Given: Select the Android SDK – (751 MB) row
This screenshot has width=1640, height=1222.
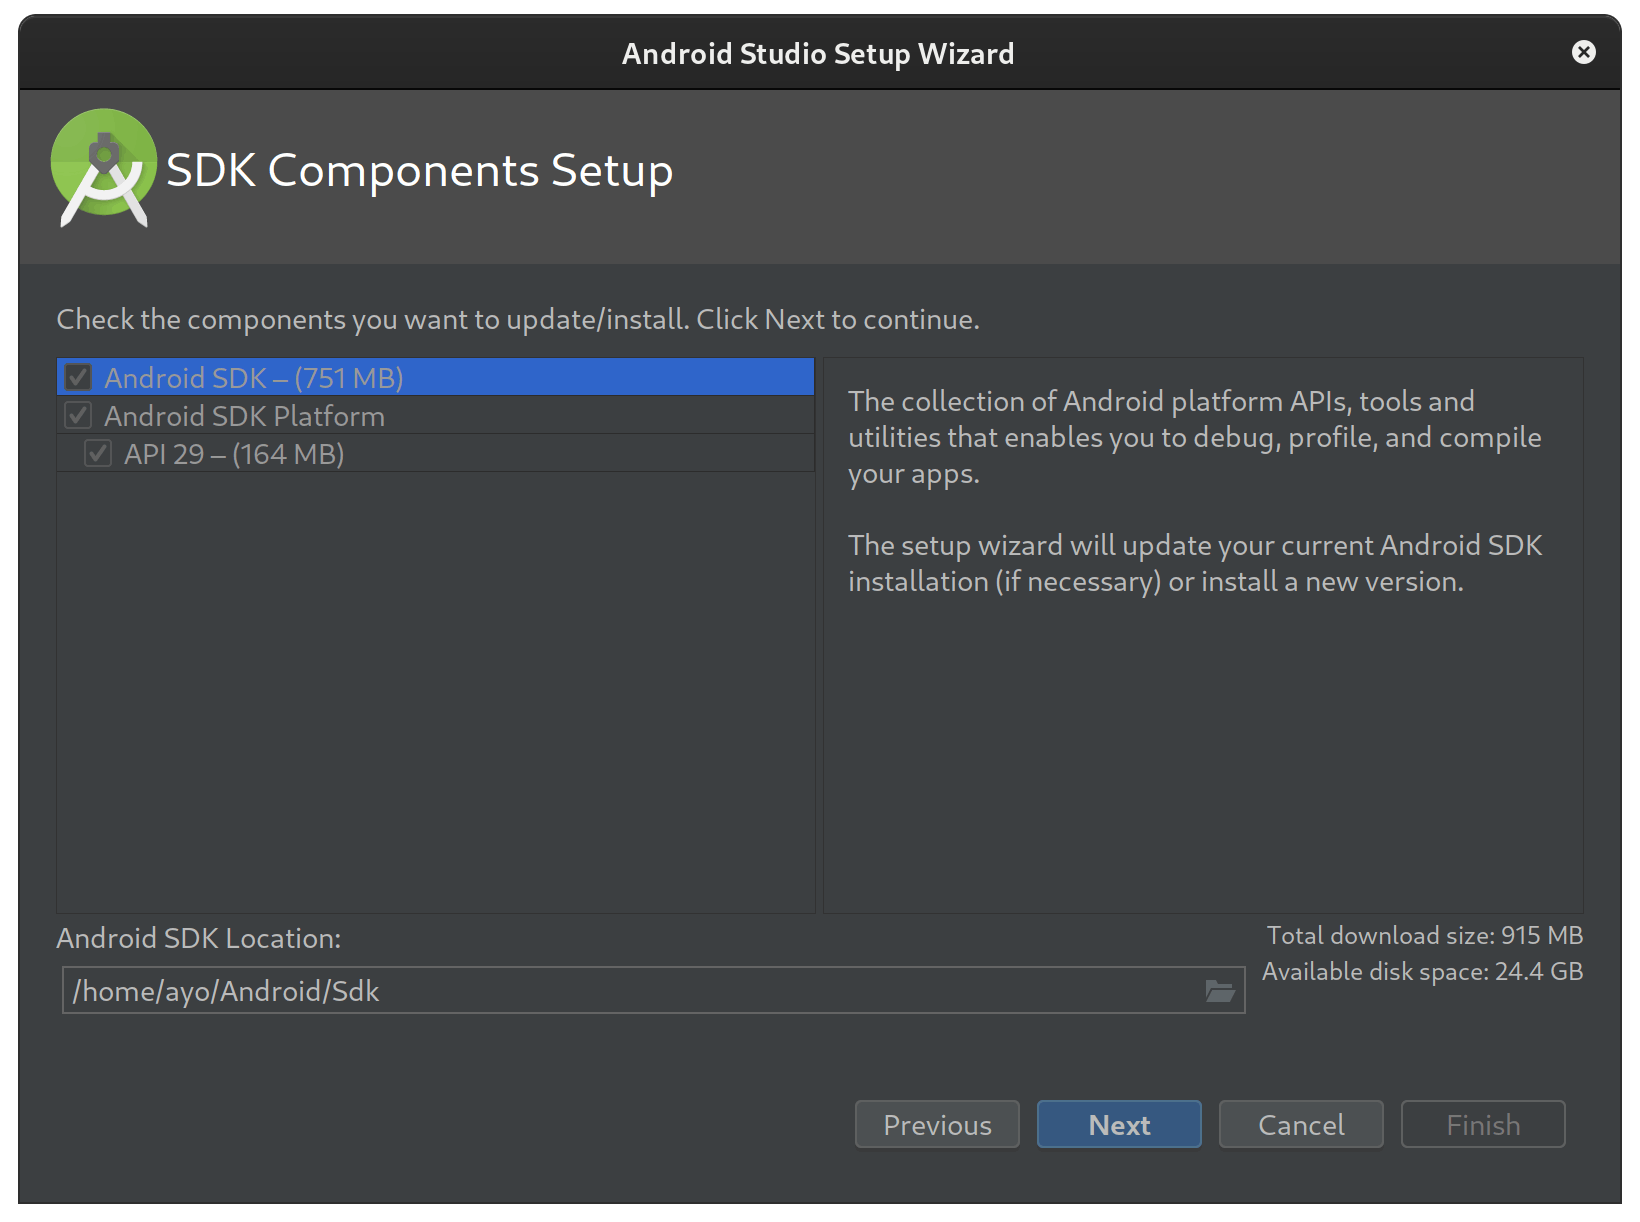Looking at the screenshot, I should [436, 378].
